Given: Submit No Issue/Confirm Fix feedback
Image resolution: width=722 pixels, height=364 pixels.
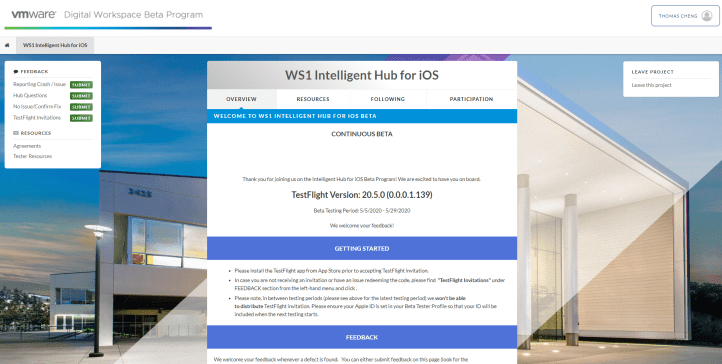Looking at the screenshot, I should 81,107.
